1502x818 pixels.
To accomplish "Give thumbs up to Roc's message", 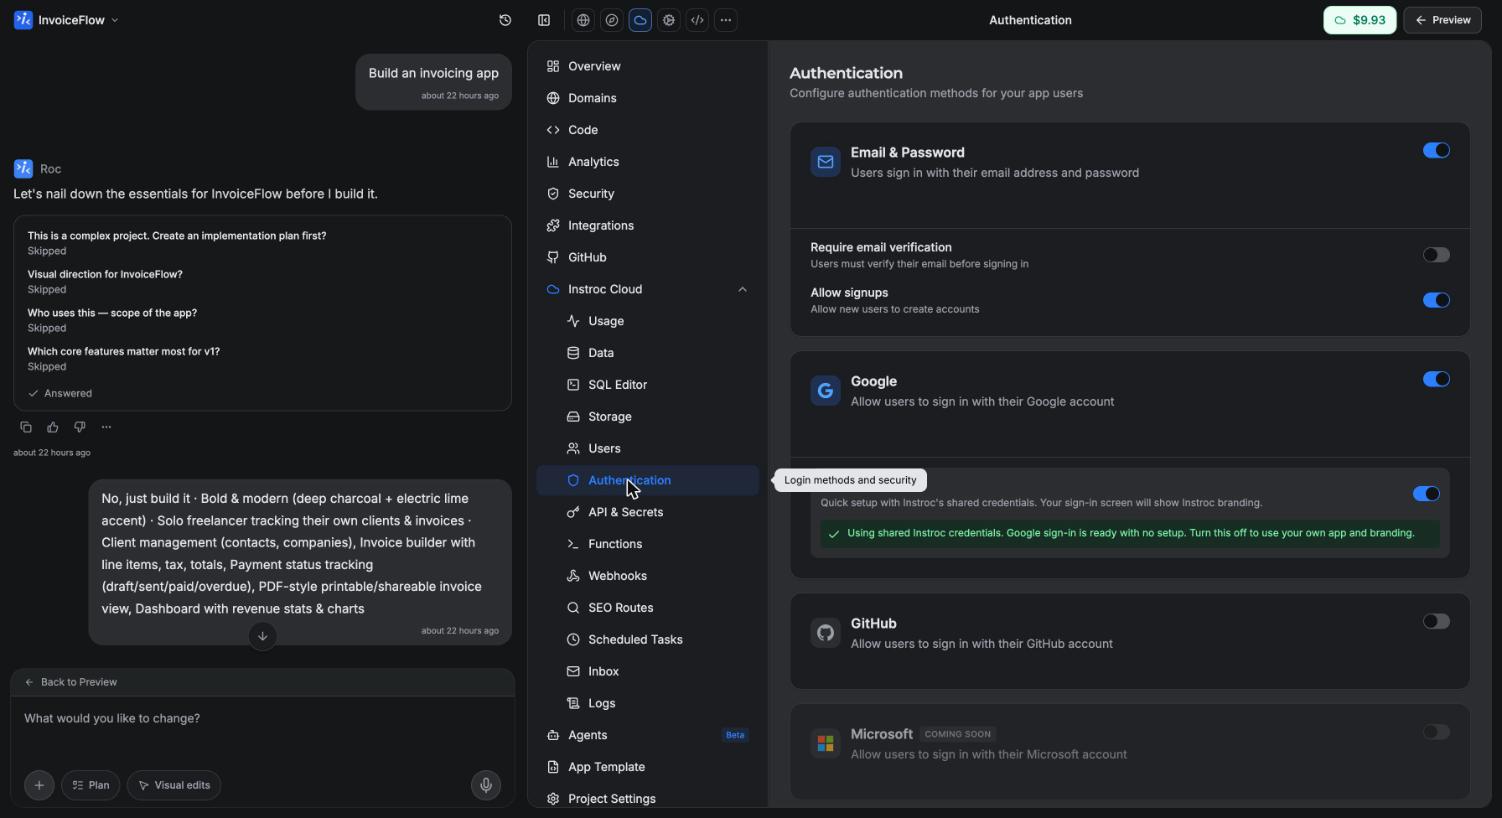I will tap(53, 427).
